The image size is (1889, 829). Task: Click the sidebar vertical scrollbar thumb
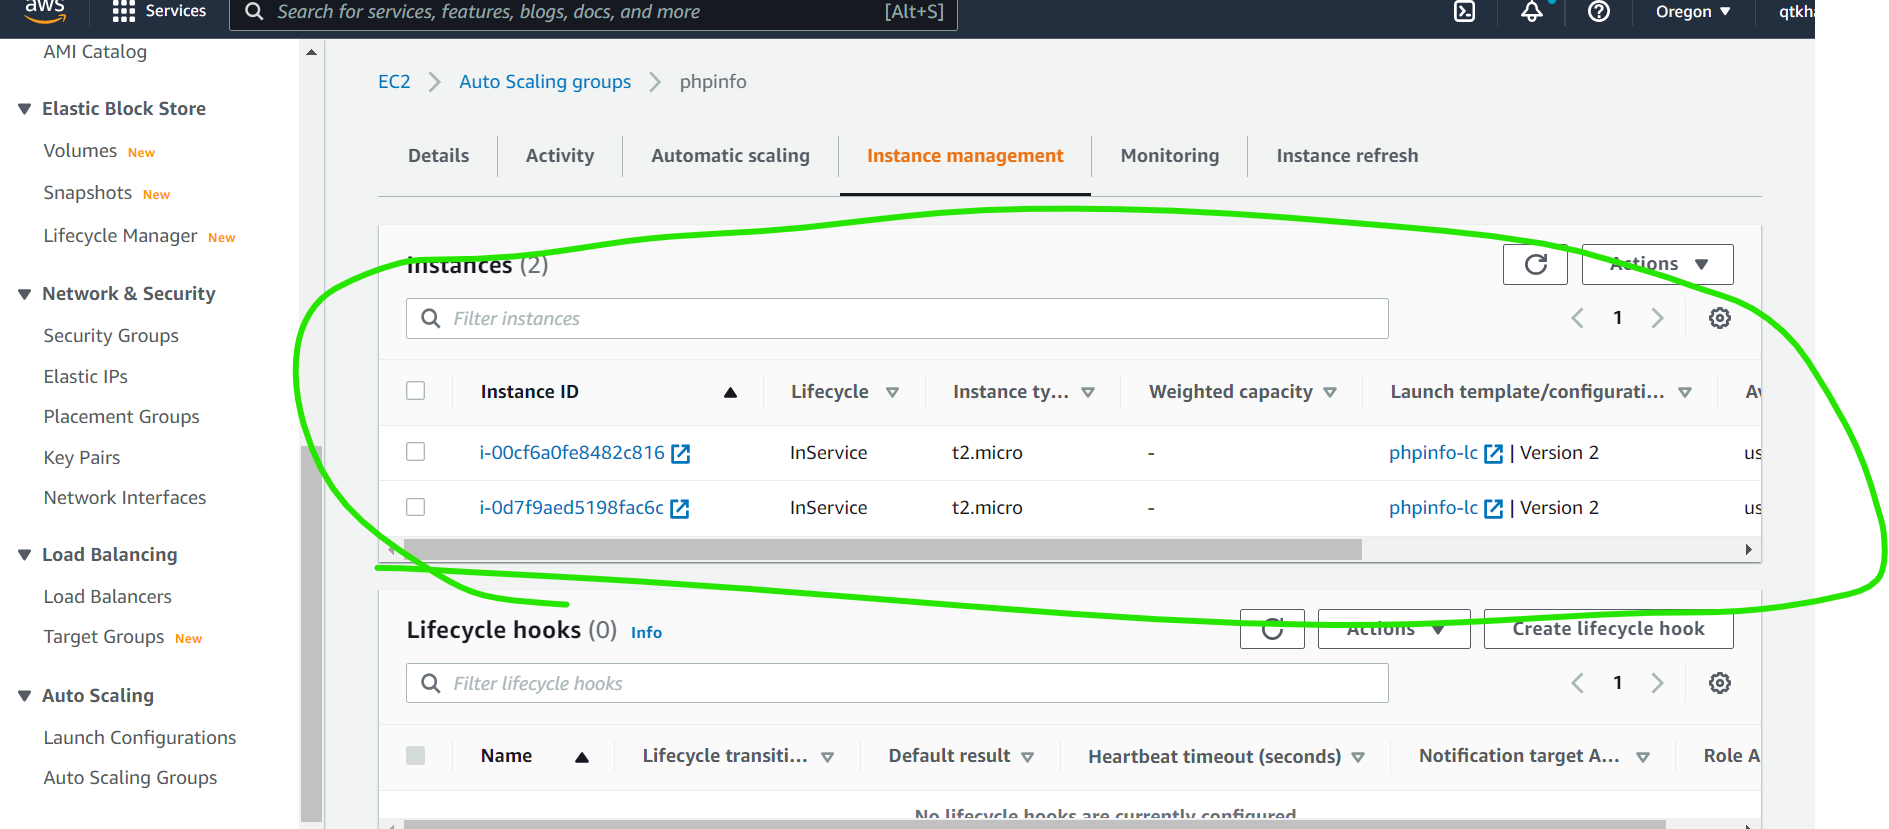(311, 634)
